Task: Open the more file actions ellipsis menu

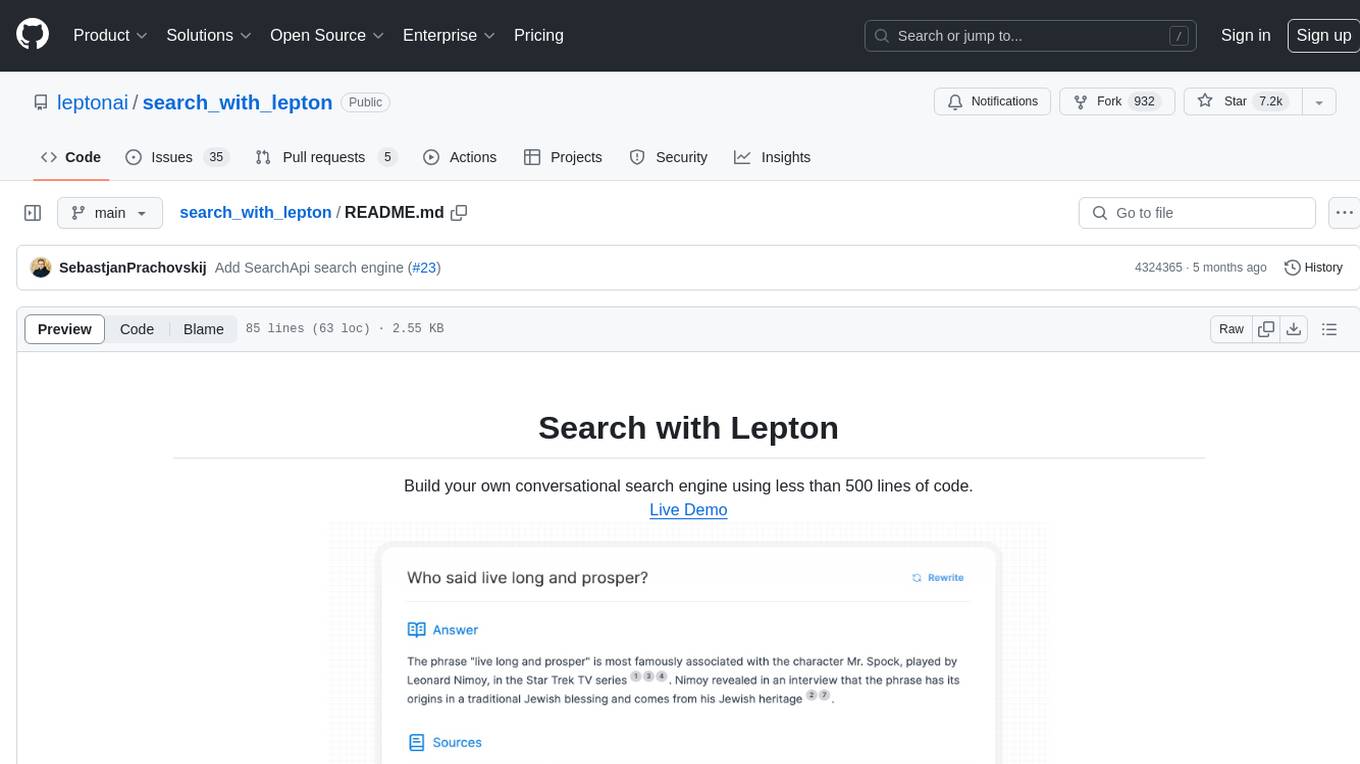Action: coord(1344,213)
